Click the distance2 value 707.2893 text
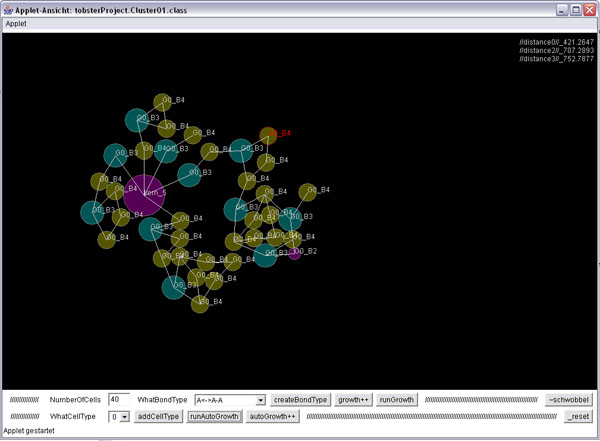The height and width of the screenshot is (441, 600). (556, 51)
